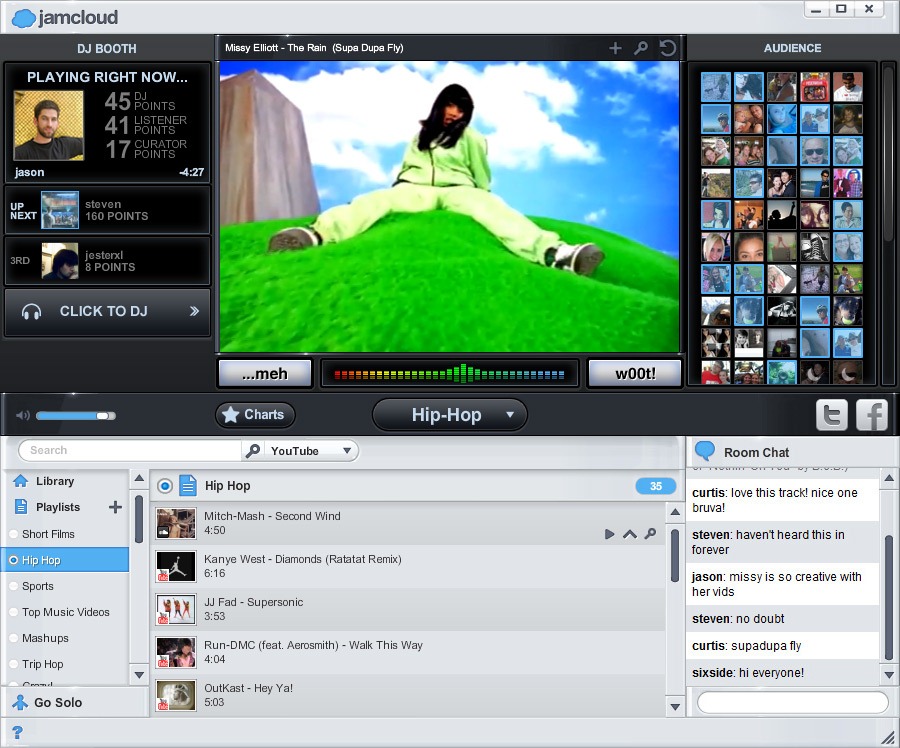900x748 pixels.
Task: Click the chat message input box
Action: [792, 702]
